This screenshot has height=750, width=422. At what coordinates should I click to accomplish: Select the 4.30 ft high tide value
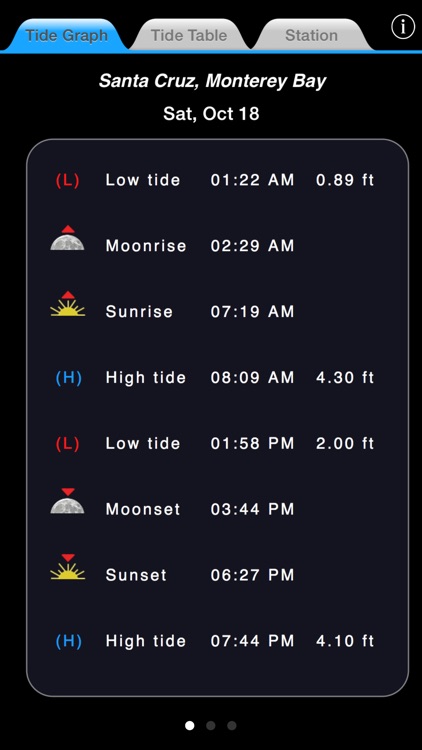(345, 378)
